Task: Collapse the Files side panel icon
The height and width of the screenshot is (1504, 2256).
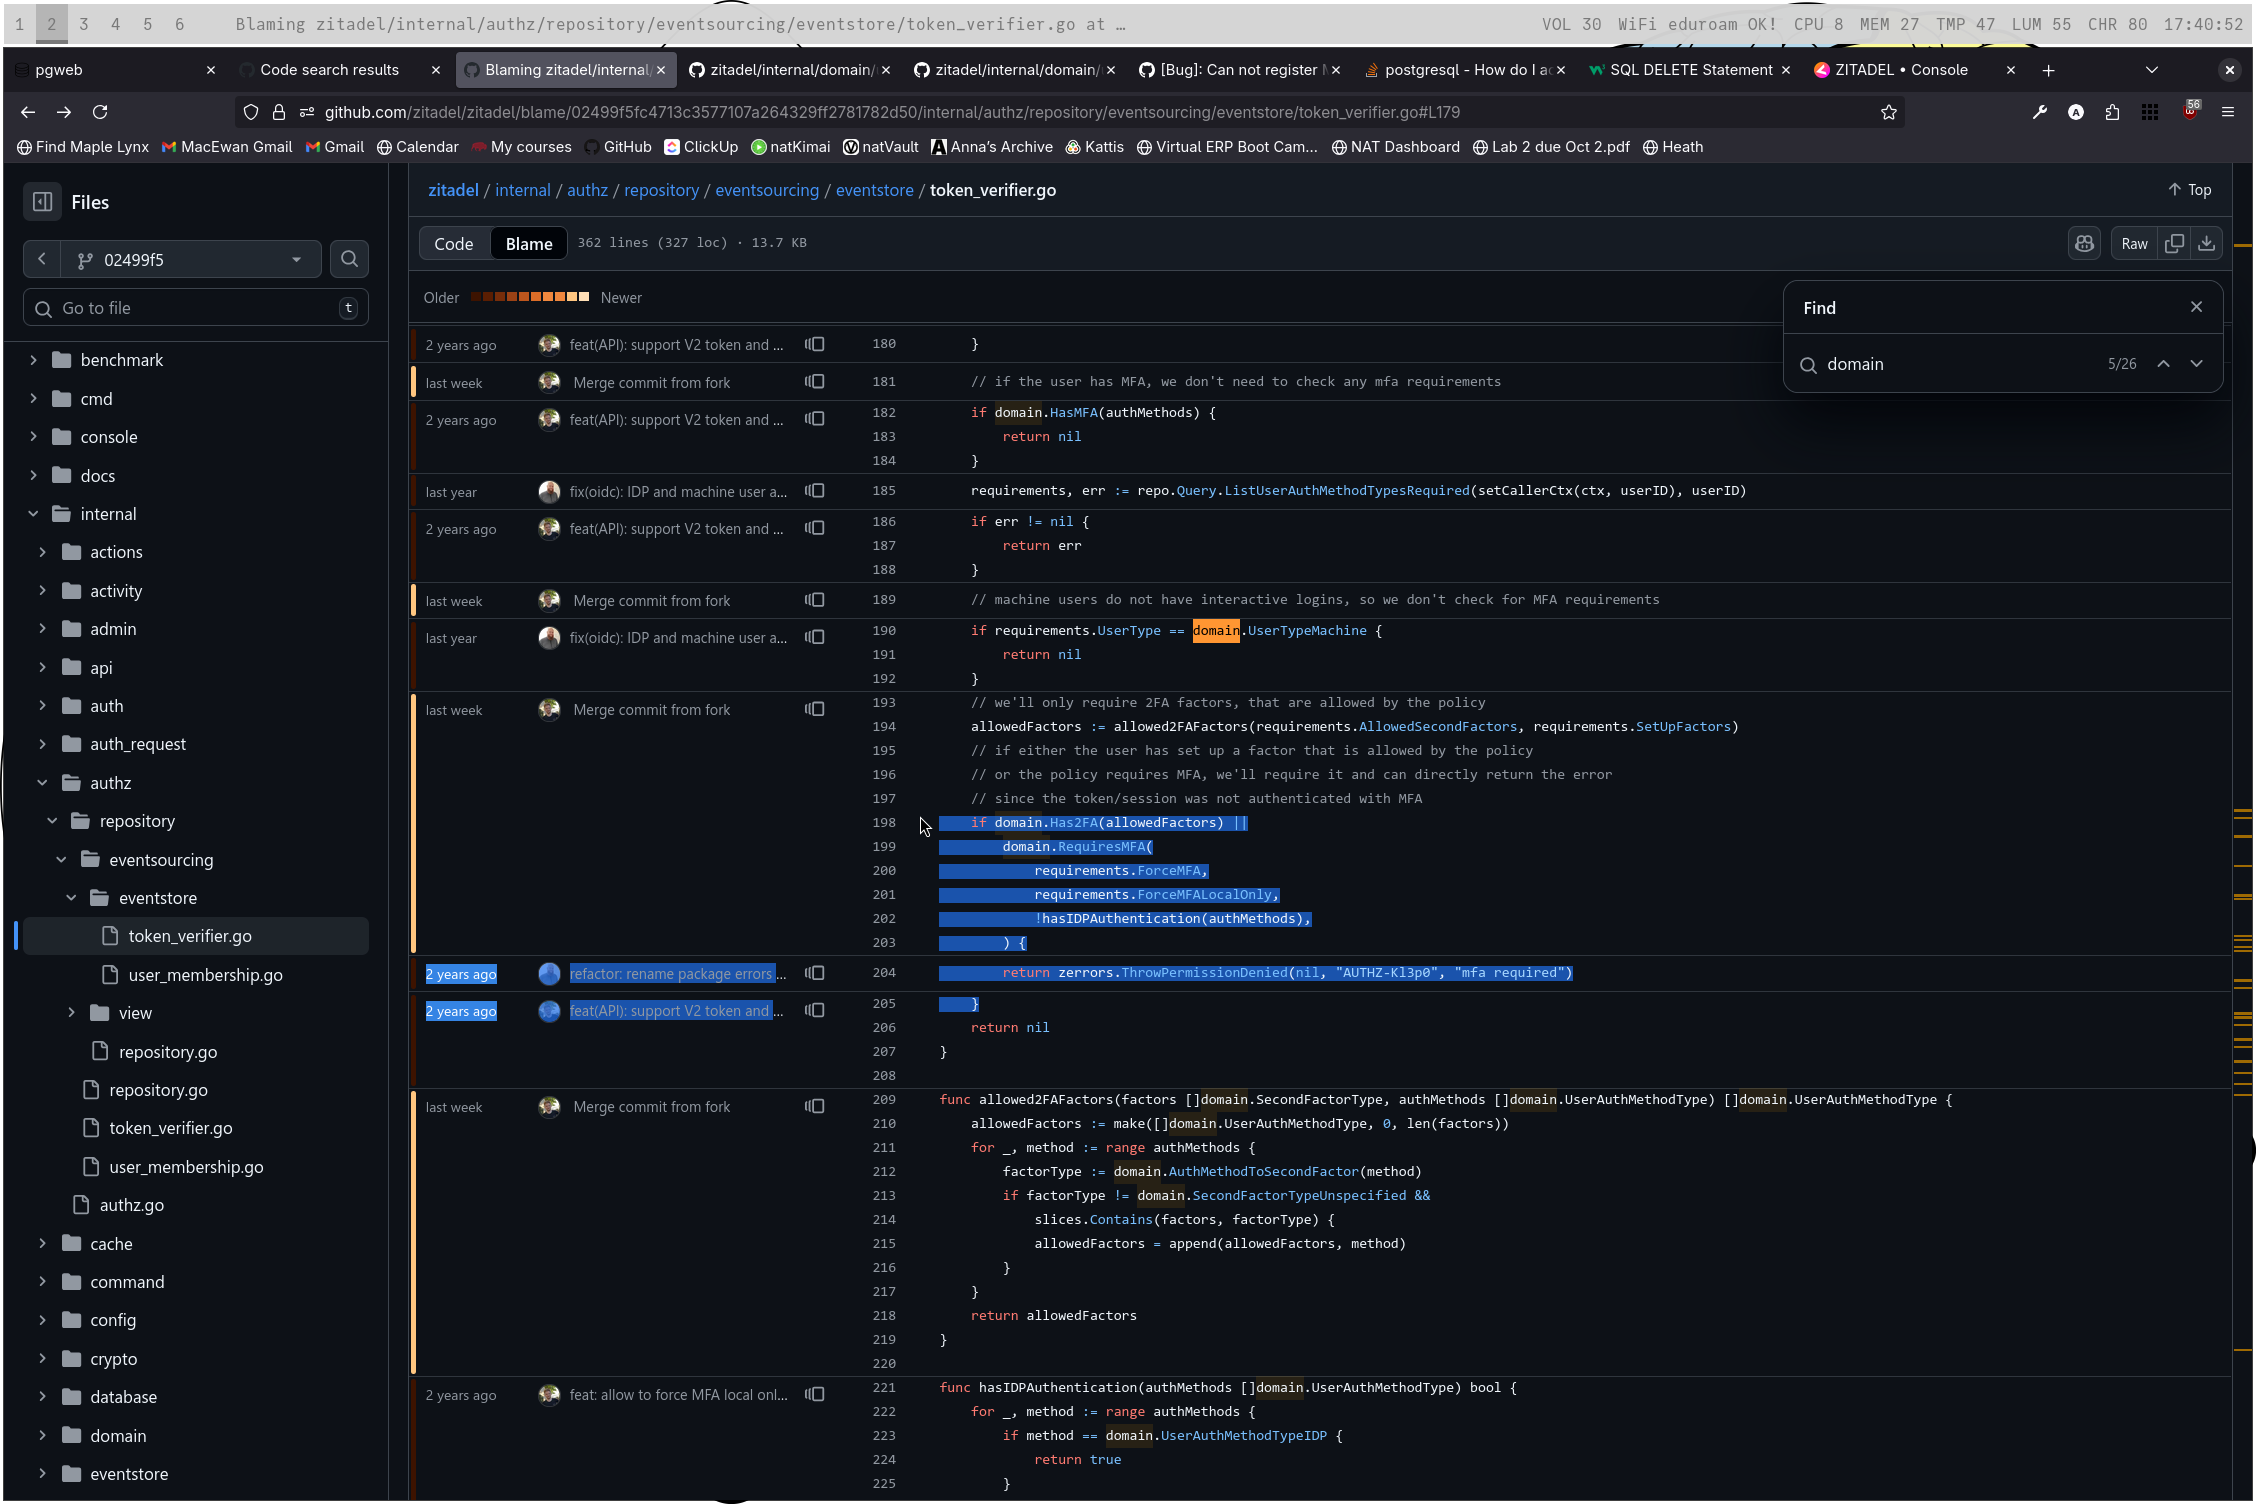Action: 42,202
